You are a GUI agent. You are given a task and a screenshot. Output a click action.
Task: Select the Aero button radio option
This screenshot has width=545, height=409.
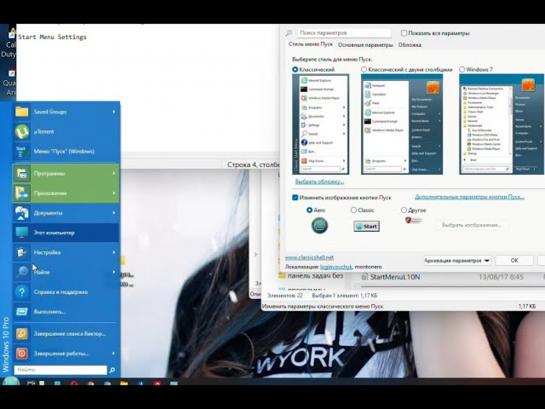coord(309,210)
